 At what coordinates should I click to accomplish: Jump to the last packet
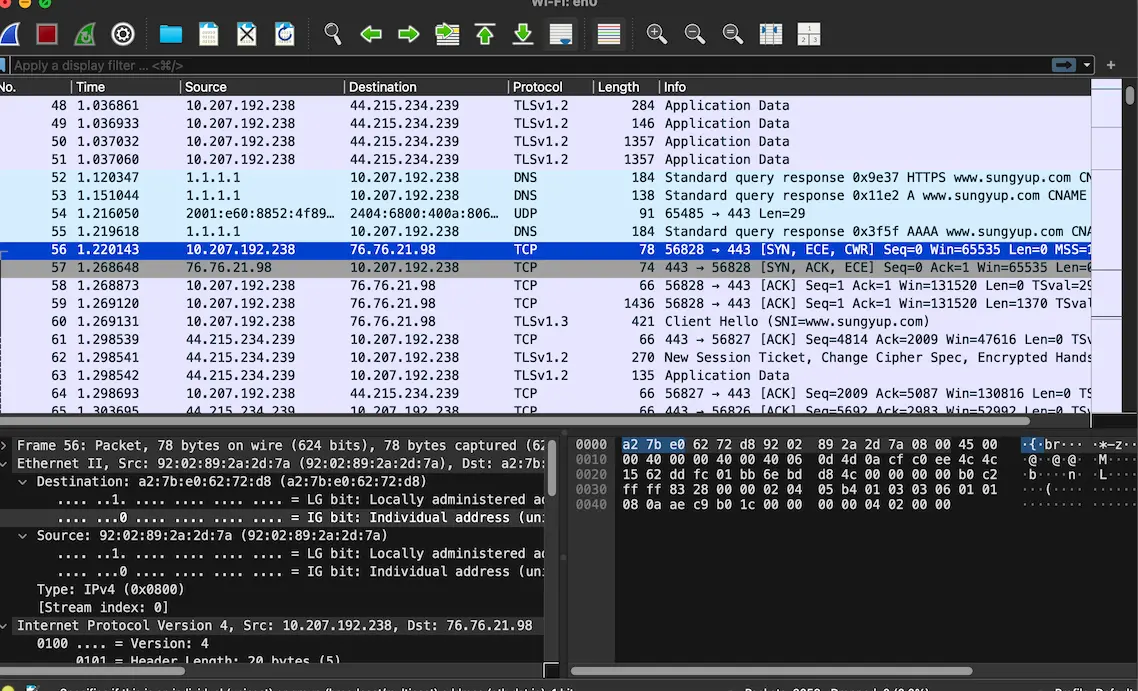click(523, 33)
